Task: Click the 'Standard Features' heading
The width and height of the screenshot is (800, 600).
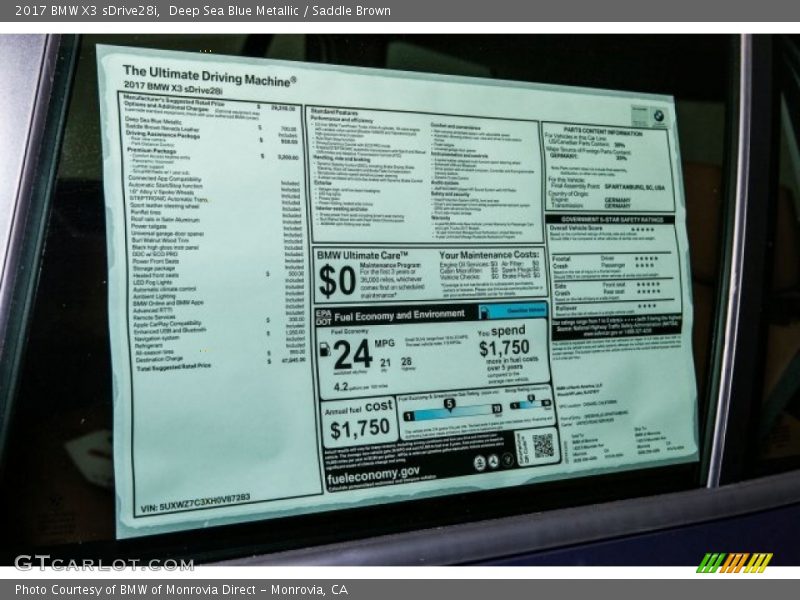Action: click(x=334, y=111)
